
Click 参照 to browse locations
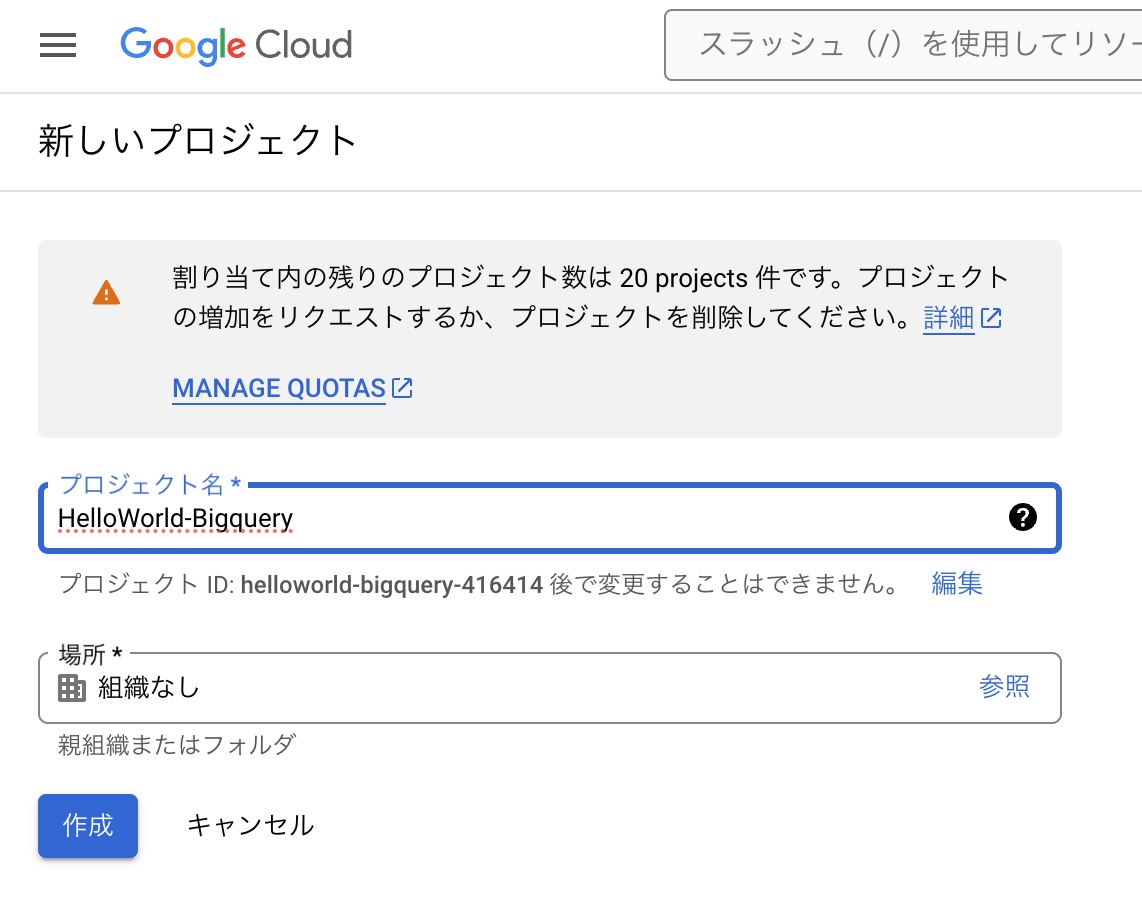click(x=1004, y=687)
